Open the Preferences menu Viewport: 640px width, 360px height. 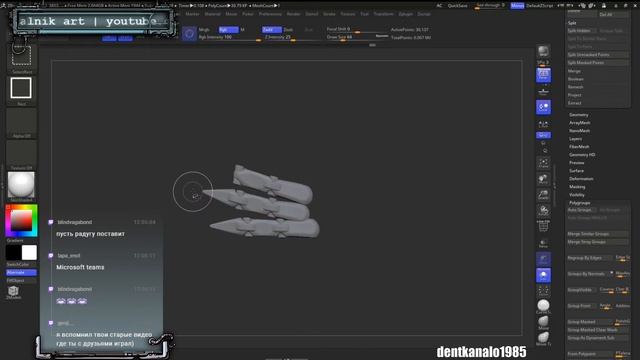pyautogui.click(x=270, y=14)
